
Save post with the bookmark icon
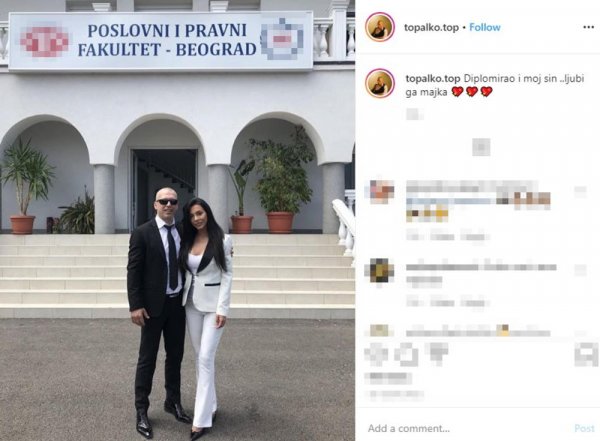tap(586, 354)
